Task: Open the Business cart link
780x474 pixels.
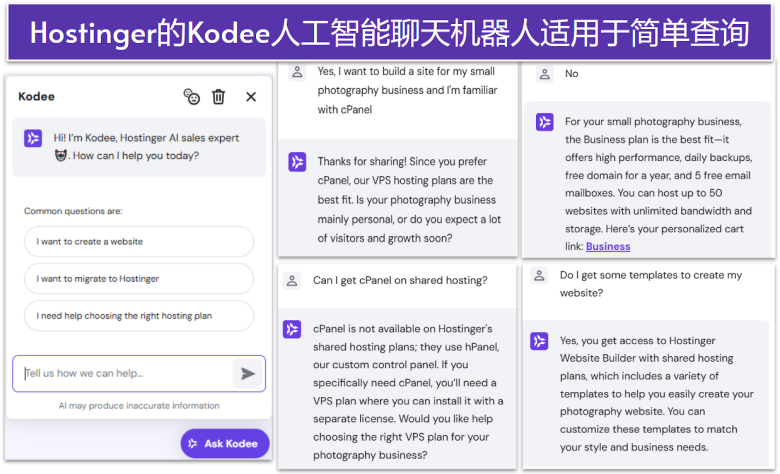Action: 608,246
